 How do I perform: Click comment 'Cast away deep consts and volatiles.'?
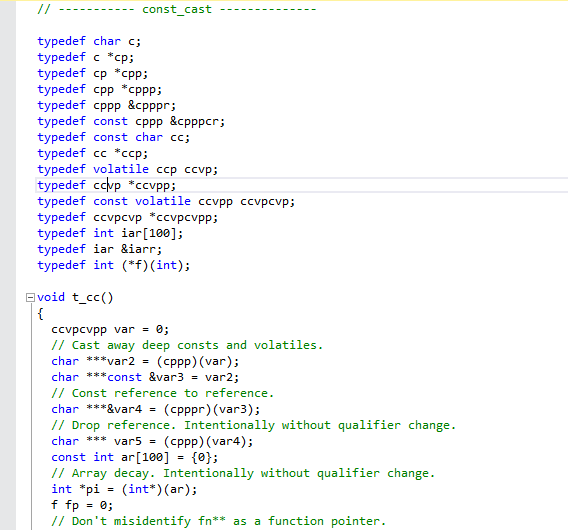pos(187,345)
